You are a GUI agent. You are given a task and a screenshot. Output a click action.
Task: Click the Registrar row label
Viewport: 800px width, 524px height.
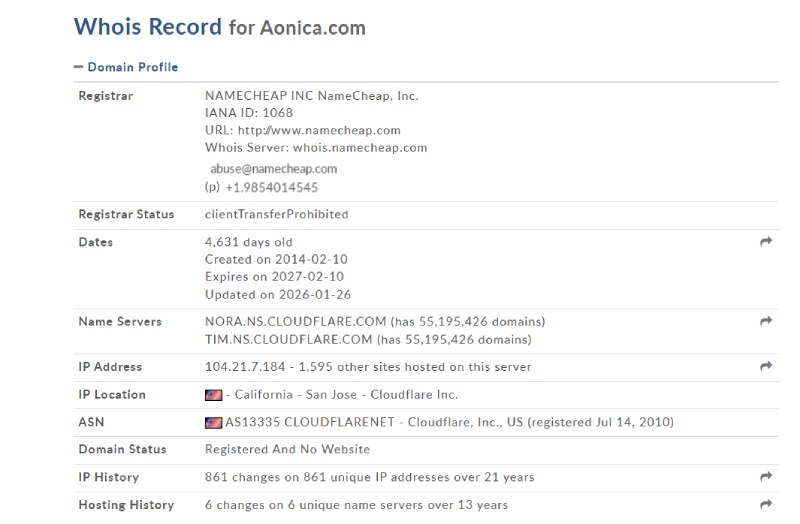pyautogui.click(x=106, y=96)
